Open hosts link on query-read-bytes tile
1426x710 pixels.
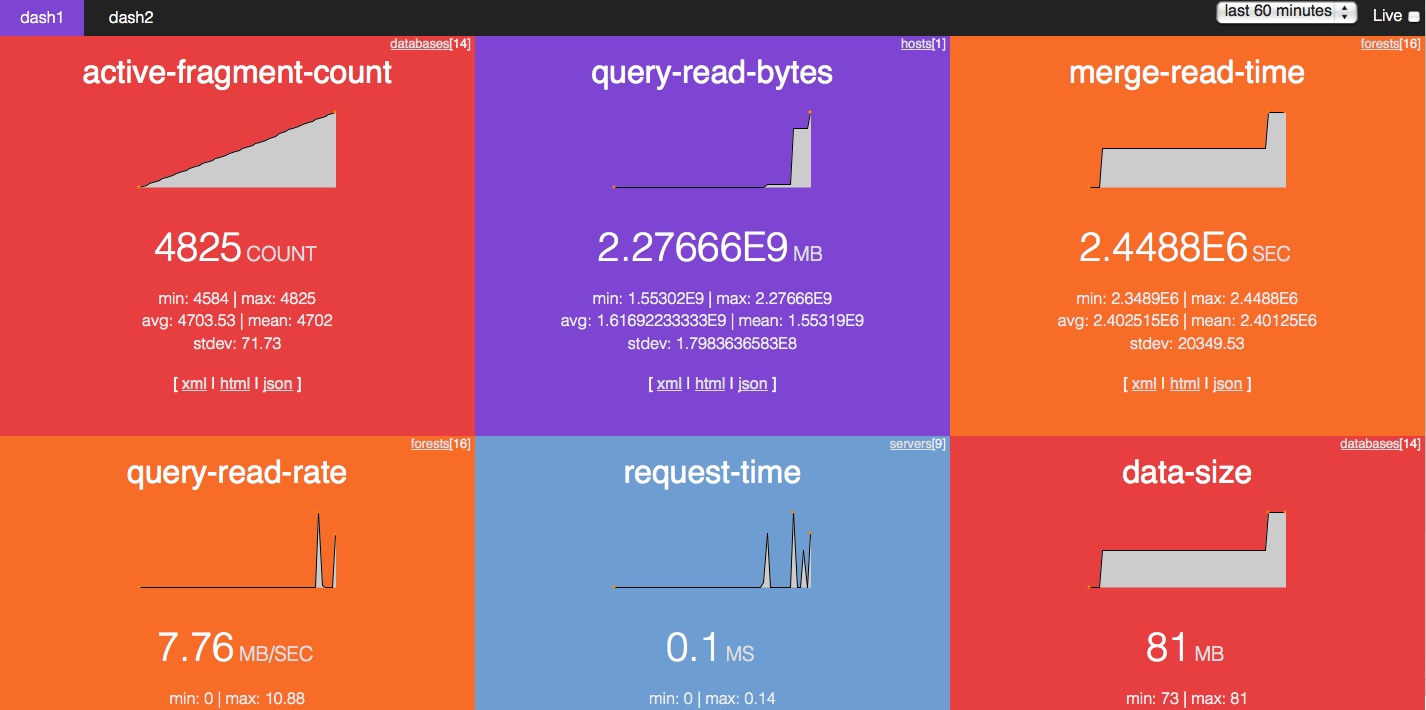click(915, 44)
